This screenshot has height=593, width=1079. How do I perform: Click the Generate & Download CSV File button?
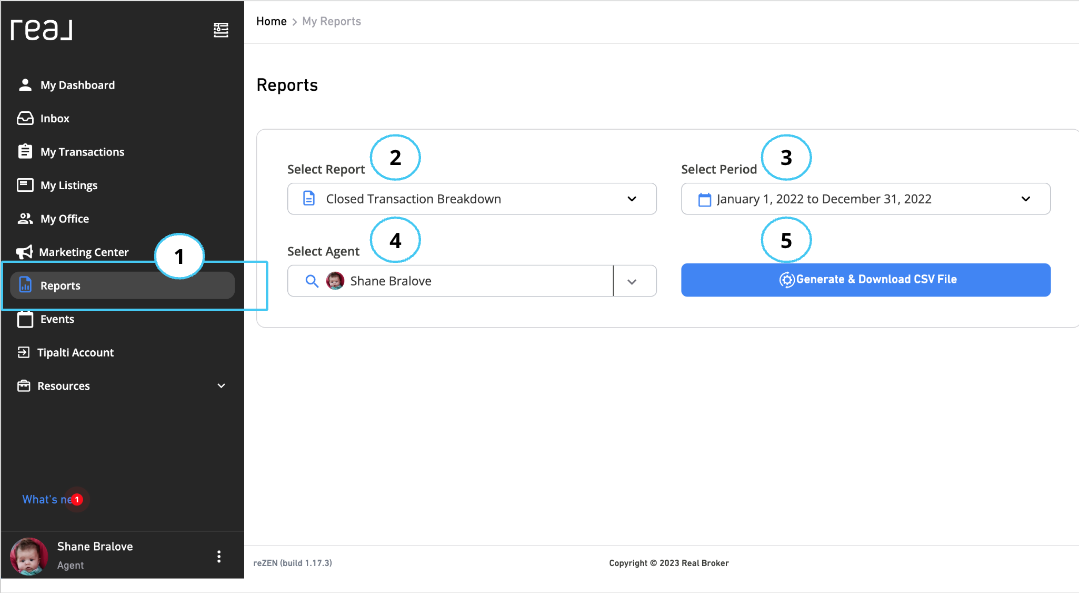[865, 279]
